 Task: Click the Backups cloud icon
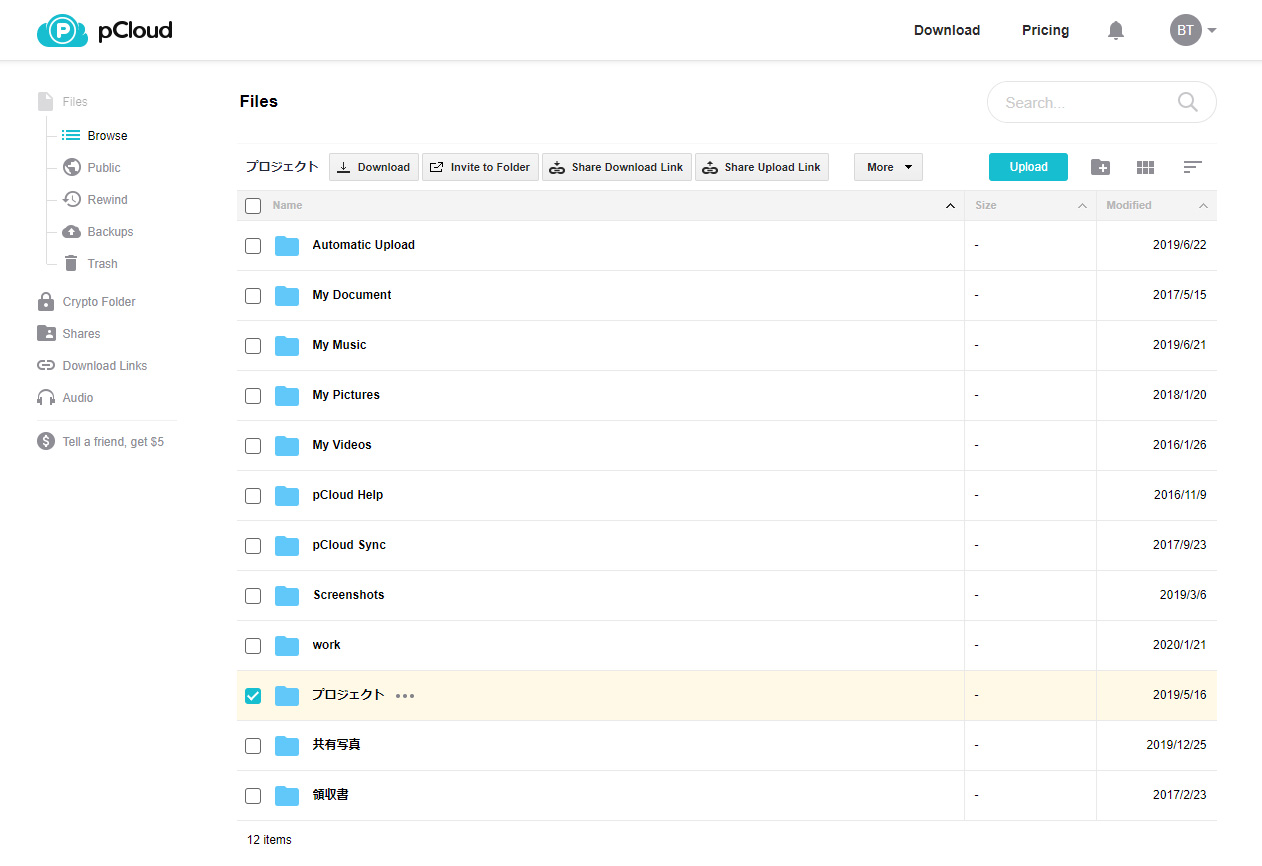(71, 231)
